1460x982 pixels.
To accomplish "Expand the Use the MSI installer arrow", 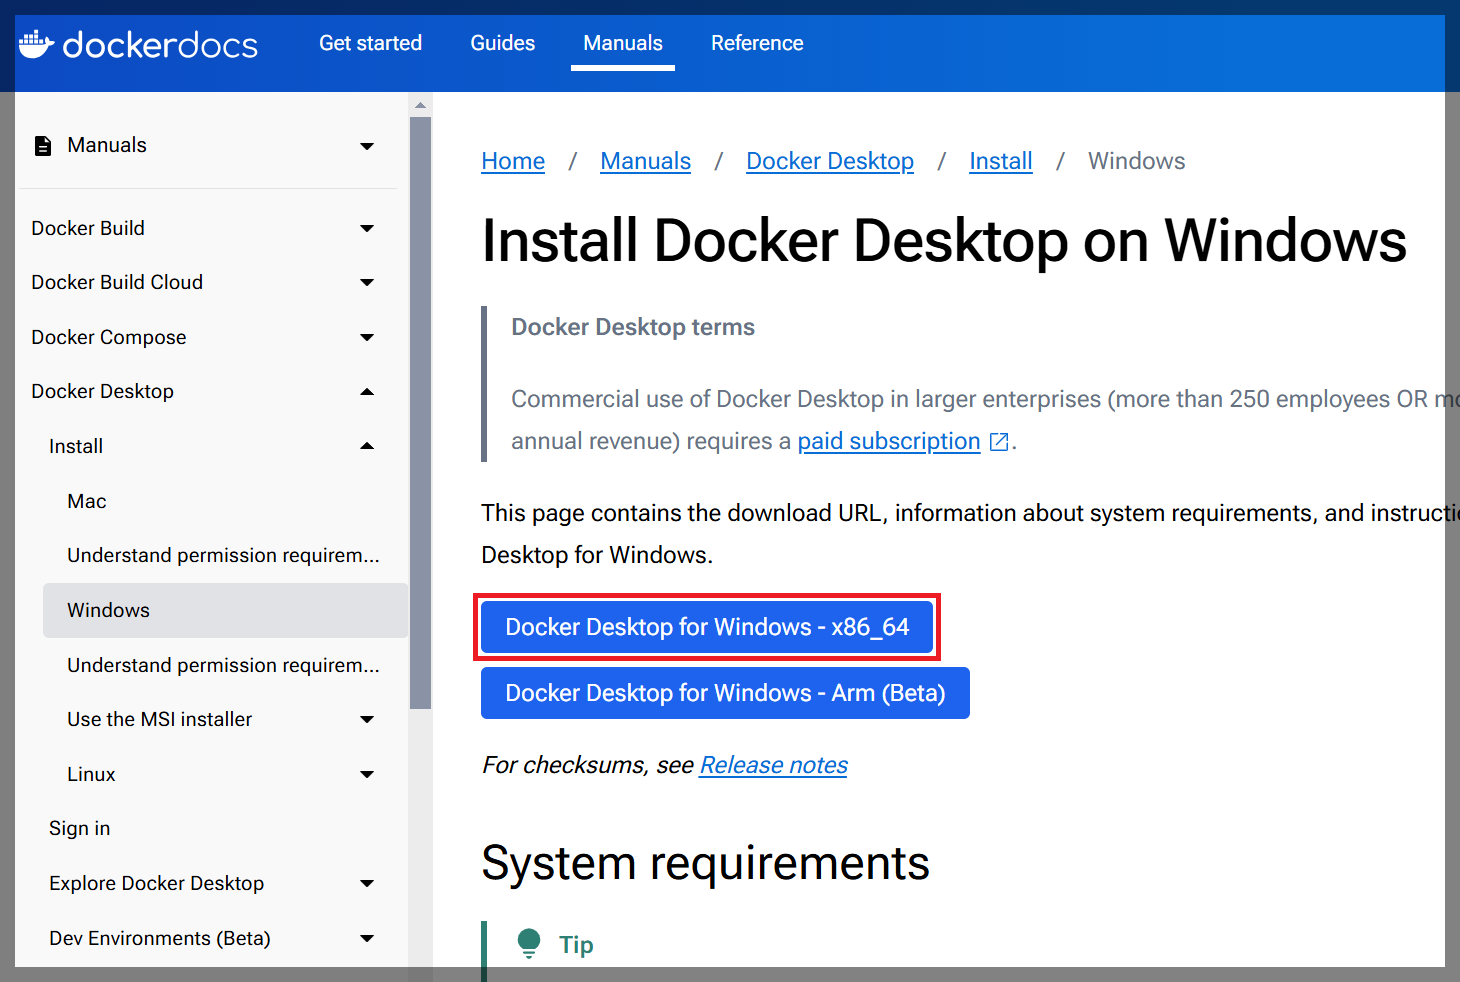I will point(367,719).
